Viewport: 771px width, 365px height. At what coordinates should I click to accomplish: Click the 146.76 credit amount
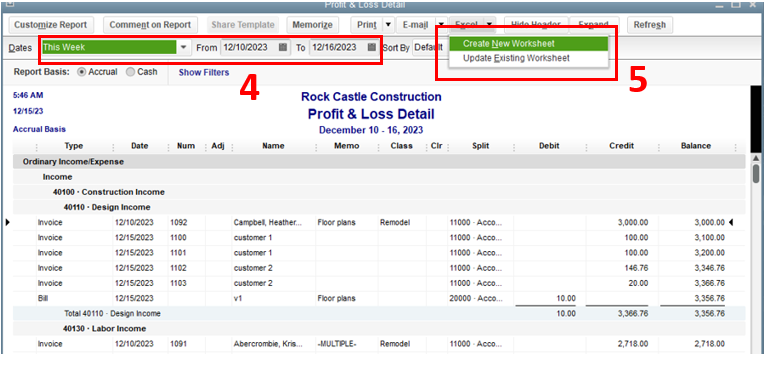pyautogui.click(x=637, y=268)
